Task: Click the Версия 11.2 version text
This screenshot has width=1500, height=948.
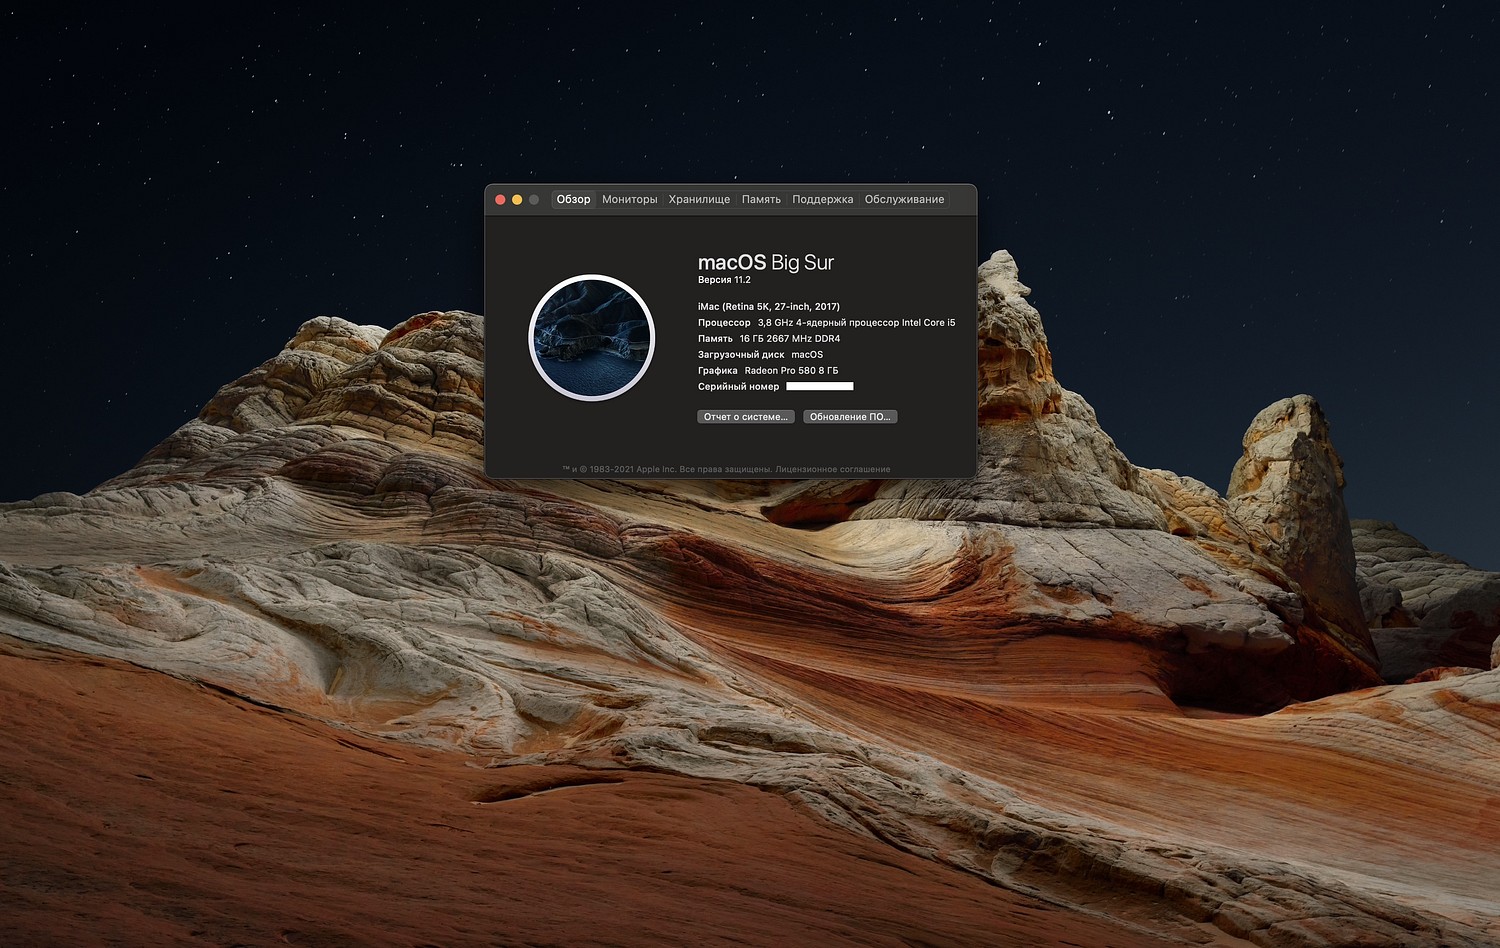Action: (724, 280)
